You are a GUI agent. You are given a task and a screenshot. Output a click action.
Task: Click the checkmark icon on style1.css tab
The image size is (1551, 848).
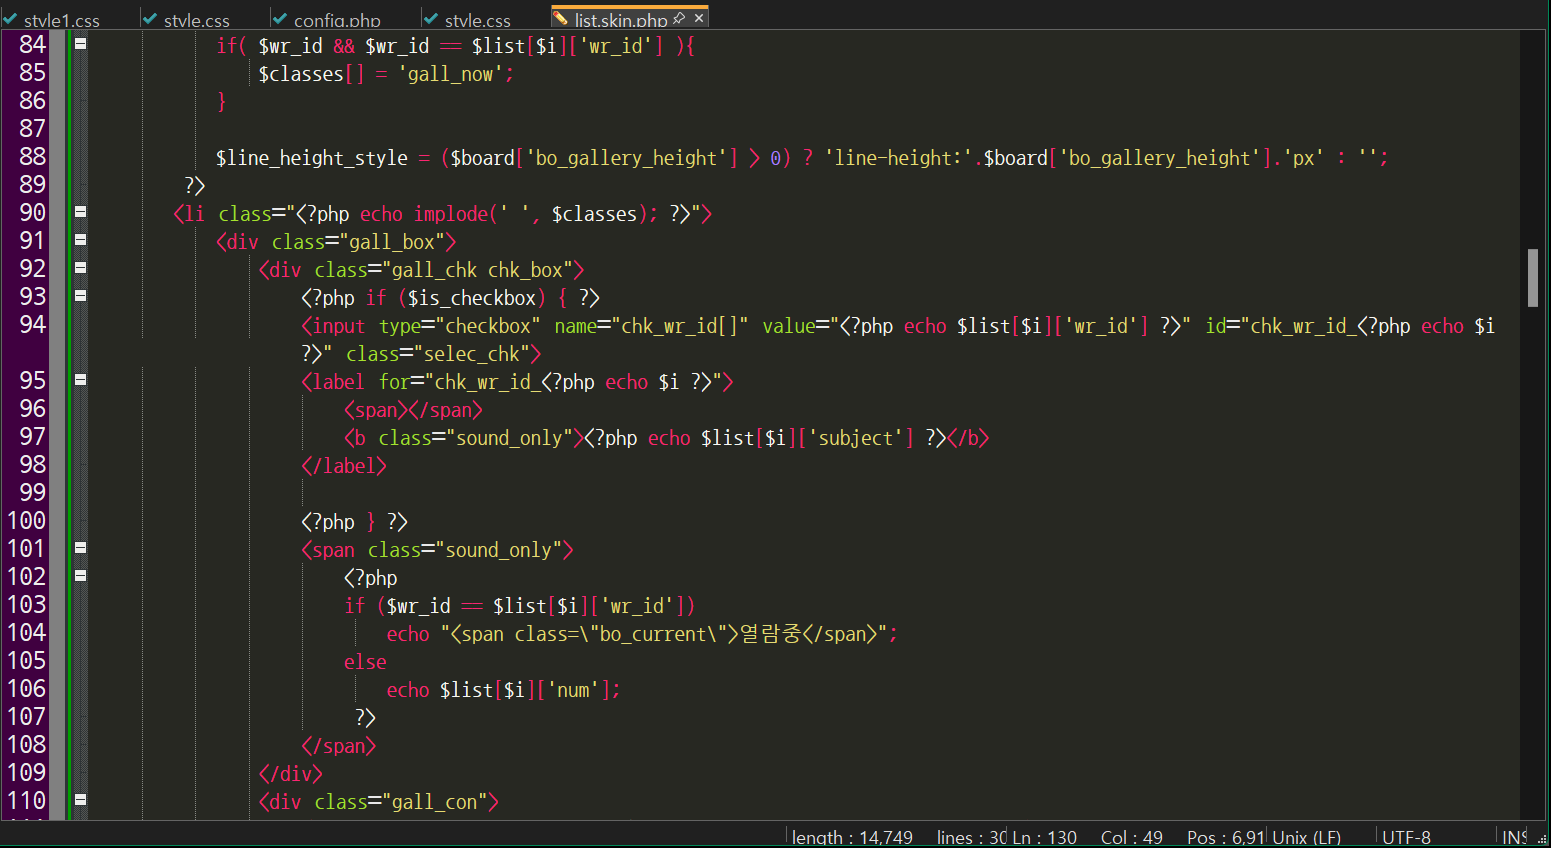click(10, 19)
